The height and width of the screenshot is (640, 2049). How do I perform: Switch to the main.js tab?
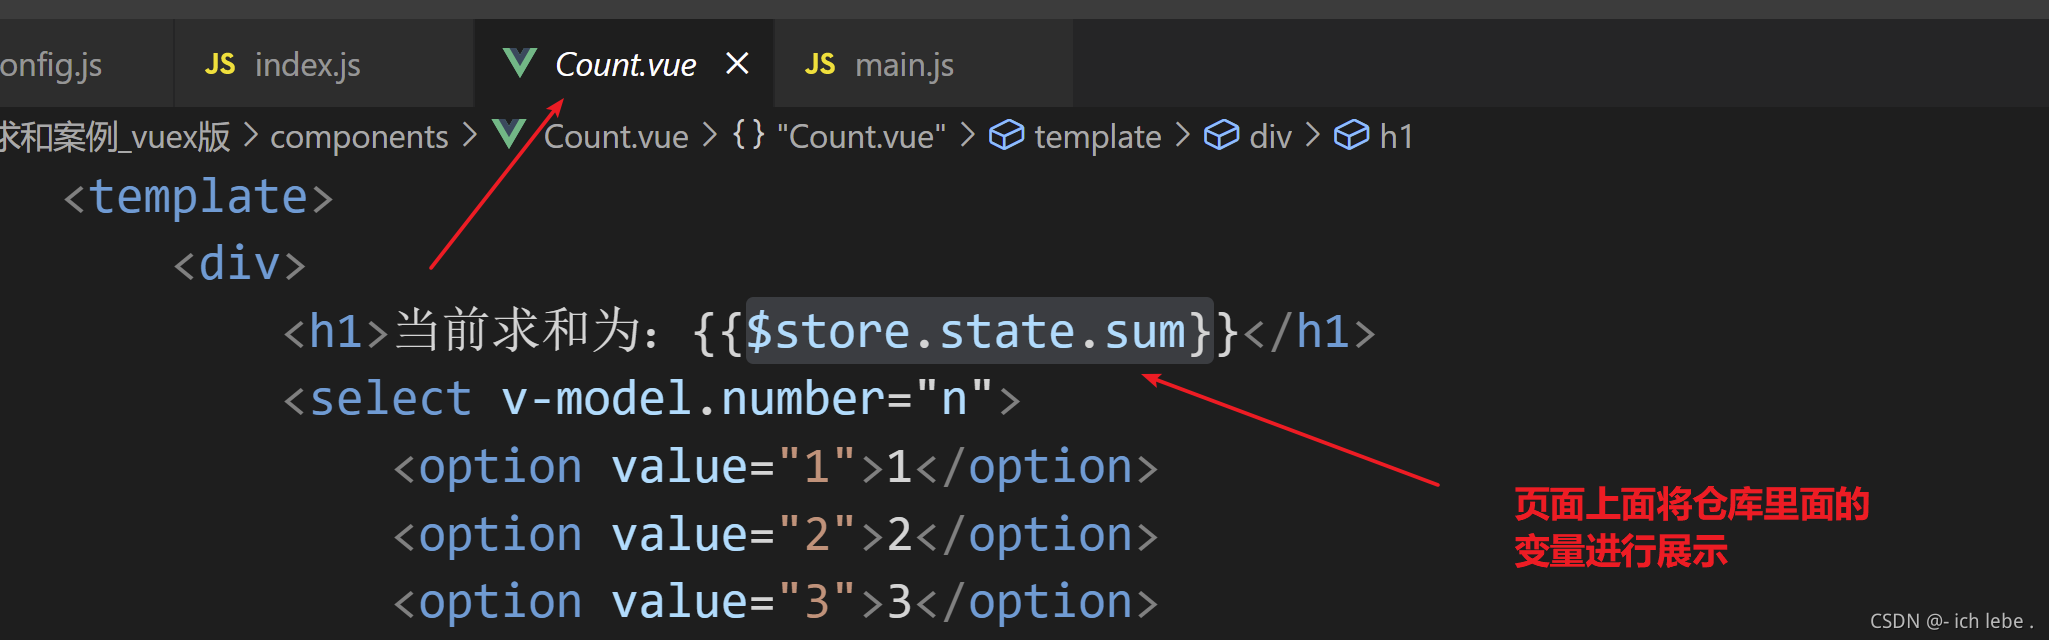click(x=923, y=64)
